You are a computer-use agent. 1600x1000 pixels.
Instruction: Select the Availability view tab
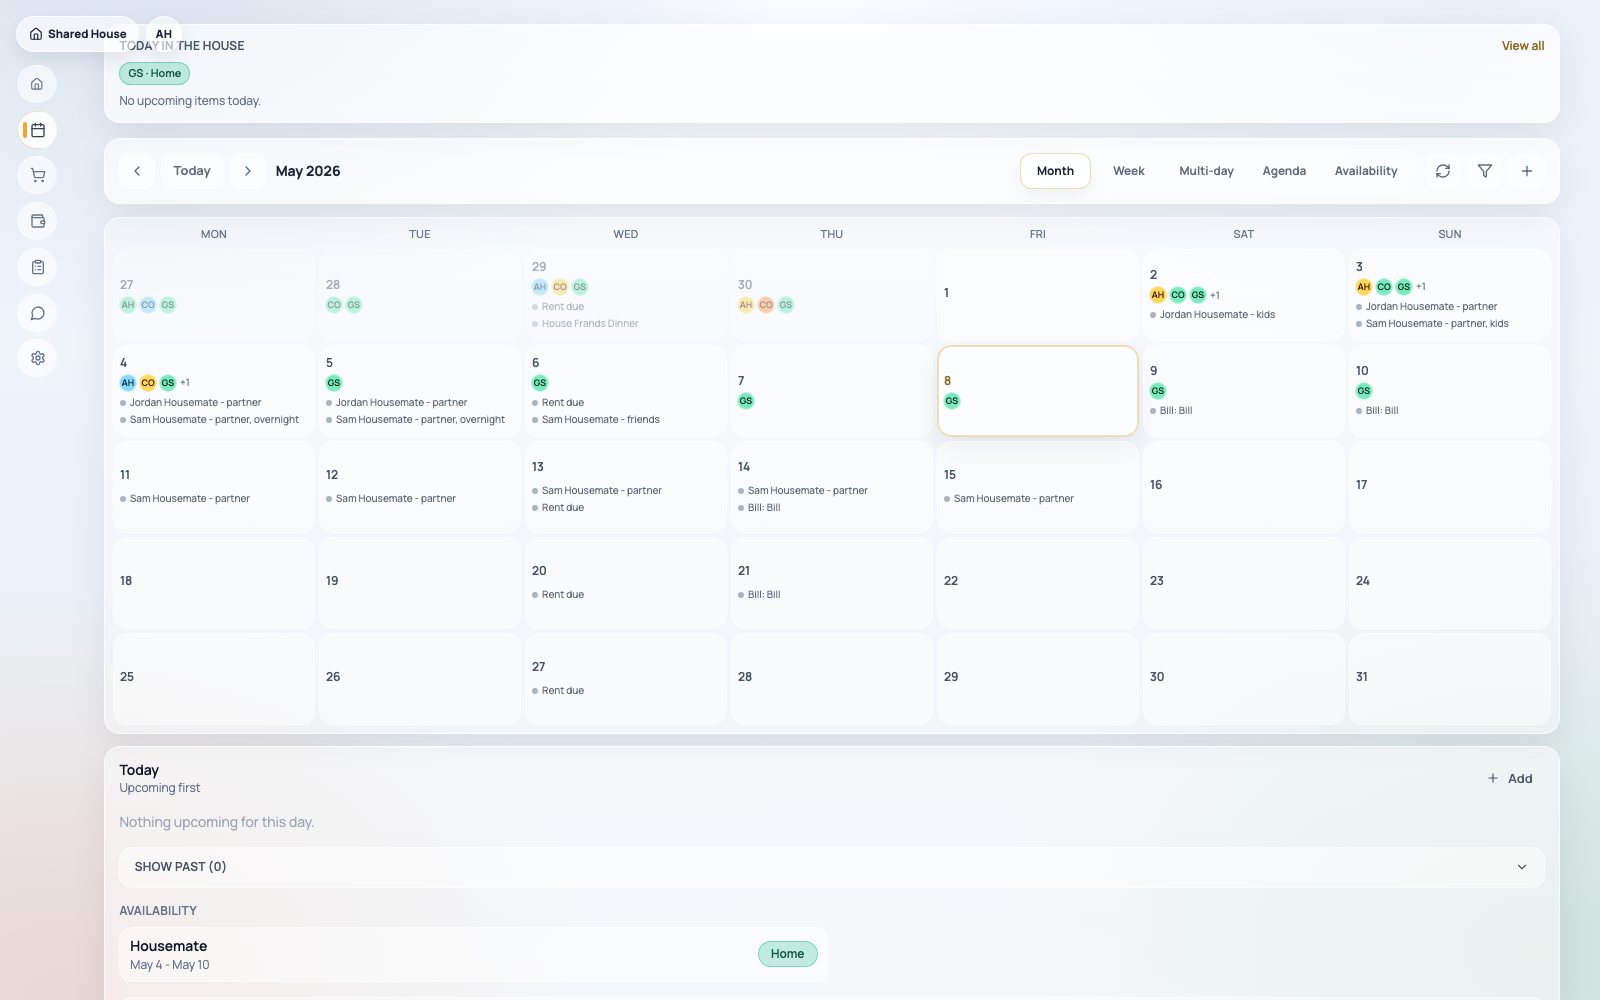pos(1366,171)
